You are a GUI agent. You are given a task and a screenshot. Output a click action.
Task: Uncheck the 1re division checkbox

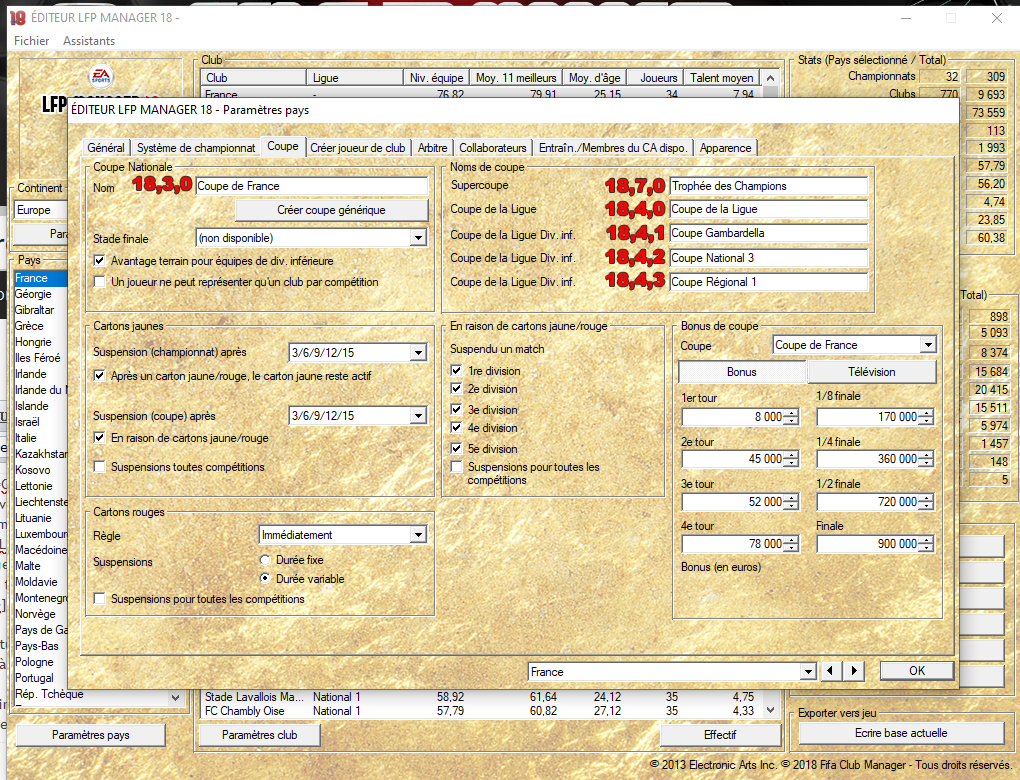[457, 371]
